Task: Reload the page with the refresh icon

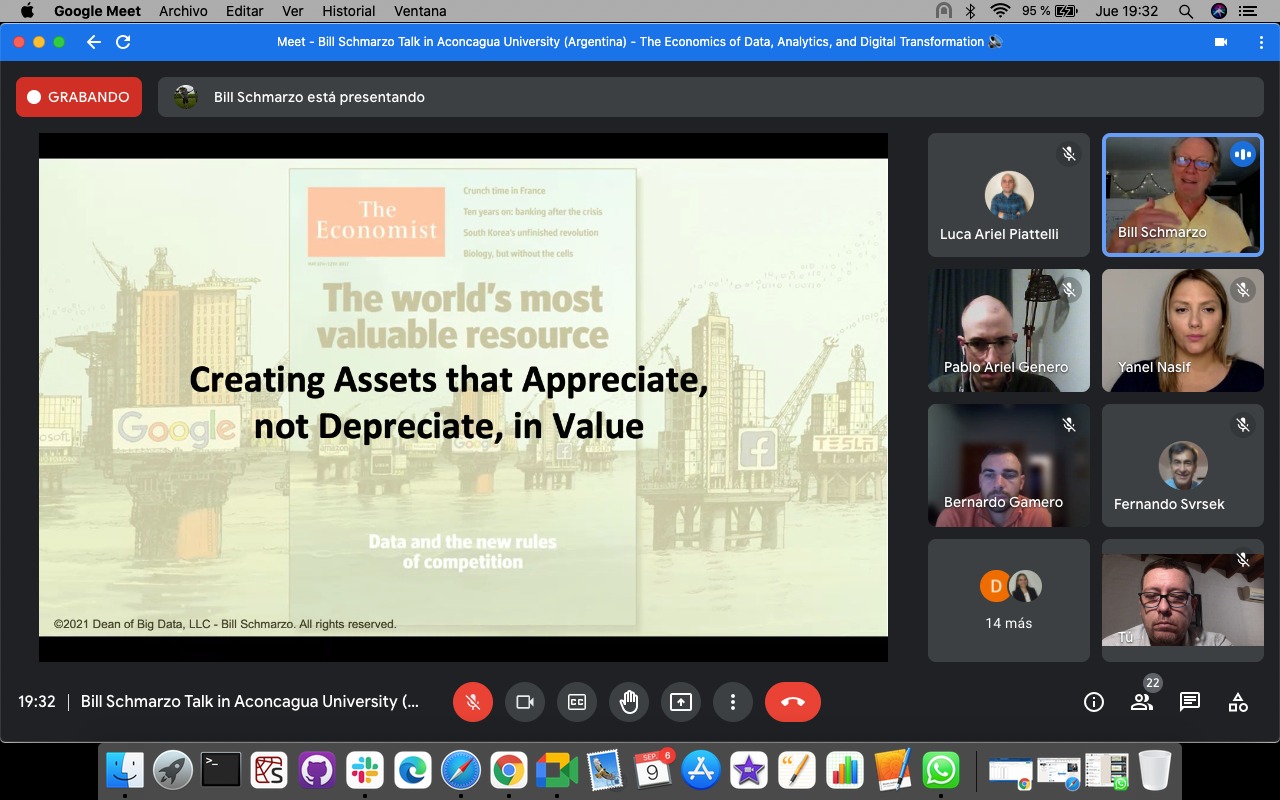Action: click(123, 42)
